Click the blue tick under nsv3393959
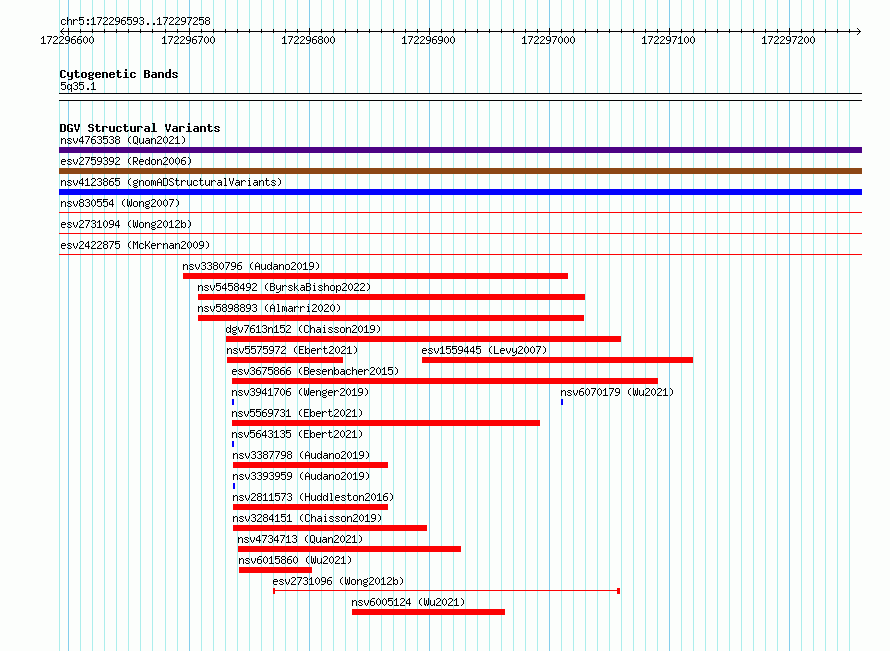The image size is (890, 651). click(234, 486)
